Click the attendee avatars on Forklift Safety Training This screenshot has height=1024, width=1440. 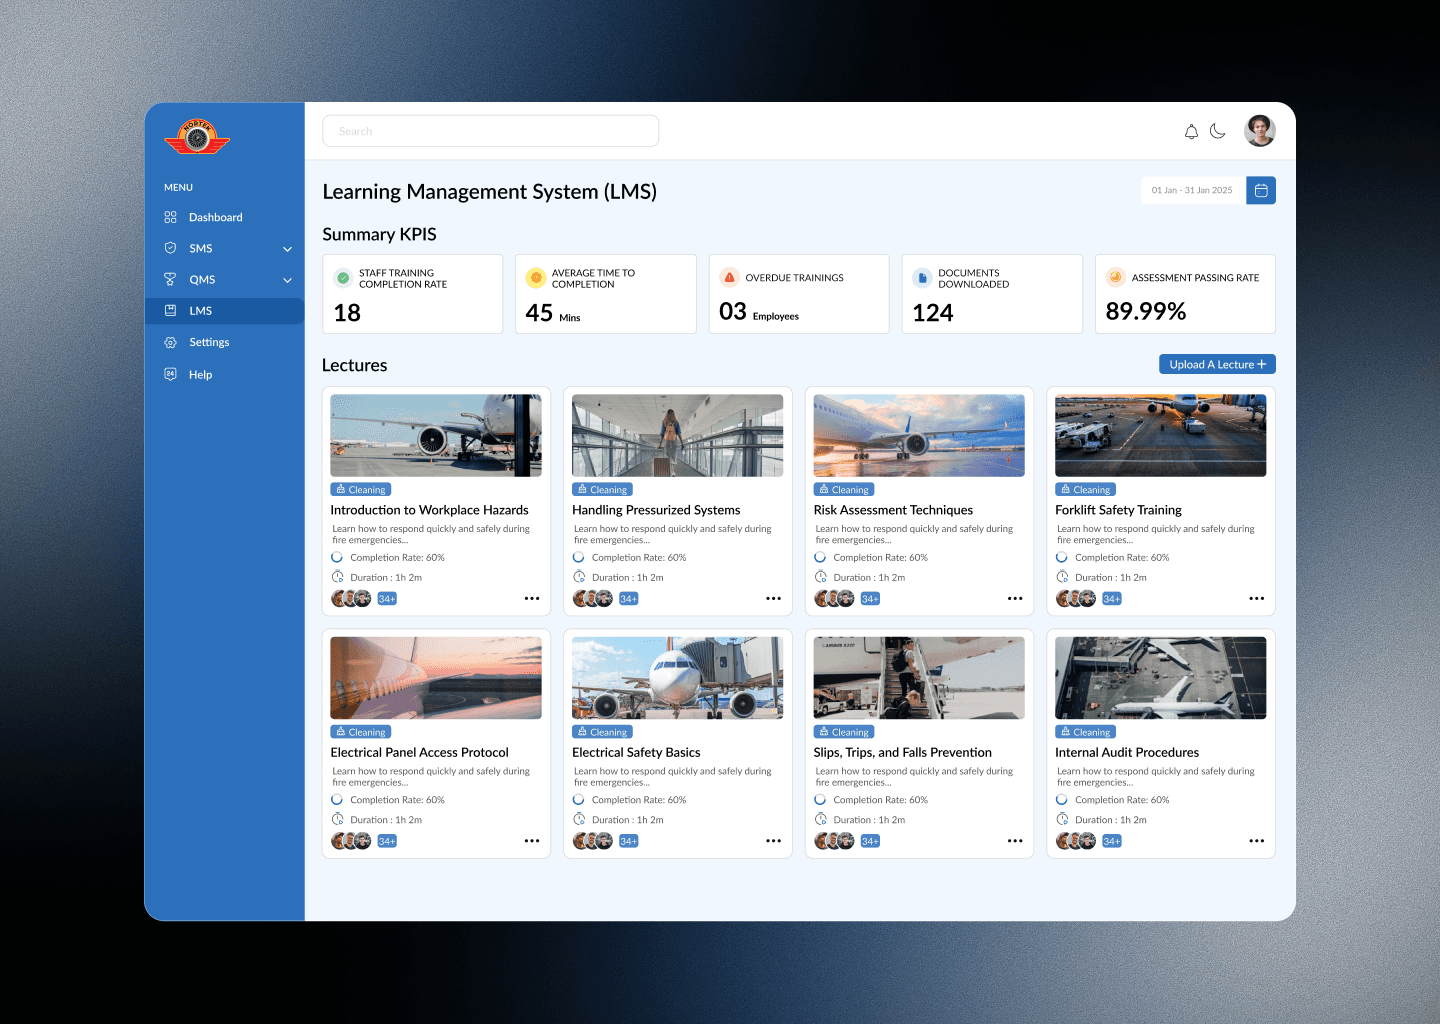pos(1076,598)
